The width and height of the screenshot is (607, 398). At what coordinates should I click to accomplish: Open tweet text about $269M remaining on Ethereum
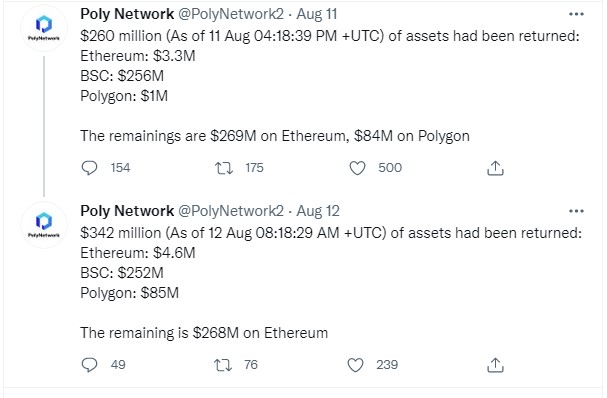[x=275, y=136]
